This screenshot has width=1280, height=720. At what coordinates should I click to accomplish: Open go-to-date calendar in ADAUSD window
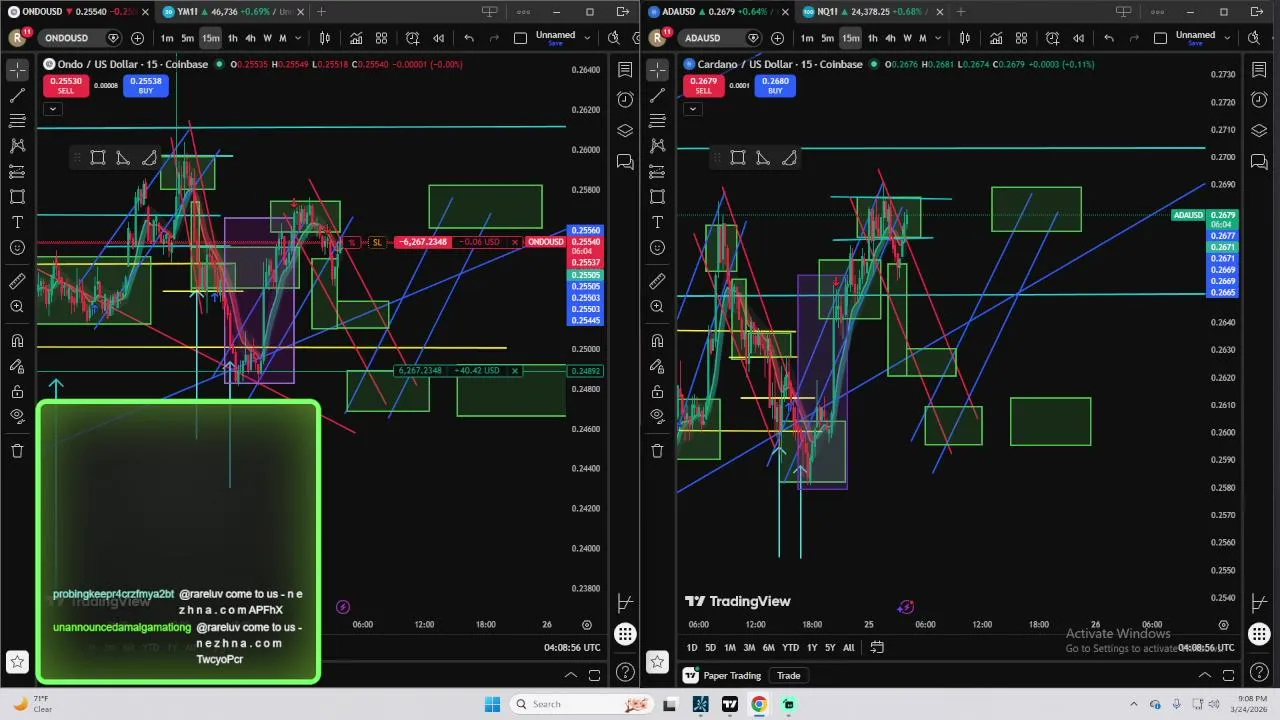pos(877,647)
